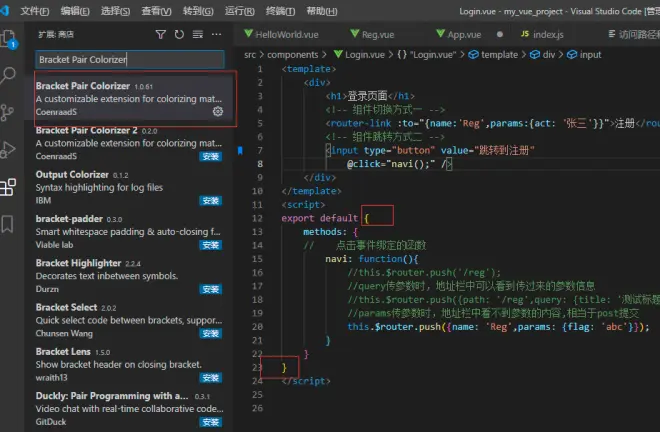Click line number 15 in gutter
660x432 pixels.
pos(257,259)
